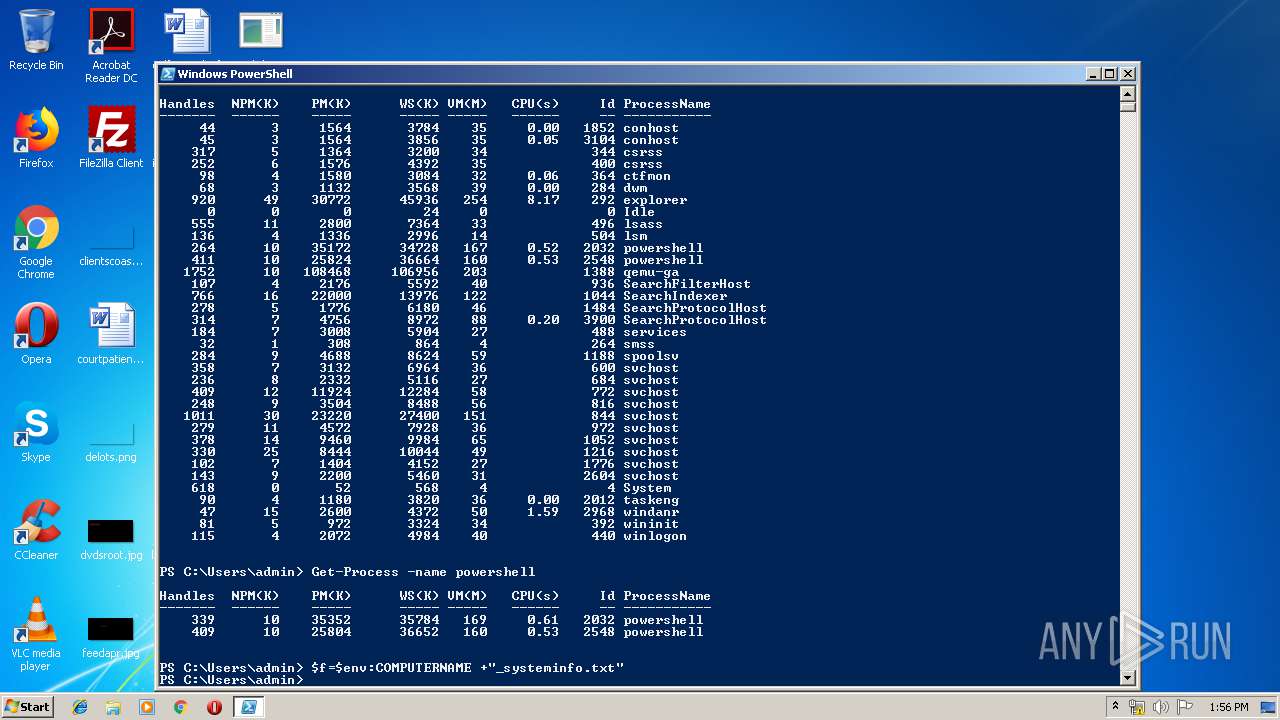Screen dimensions: 1280x720
Task: Open Internet Explorer from the taskbar
Action: tap(80, 707)
